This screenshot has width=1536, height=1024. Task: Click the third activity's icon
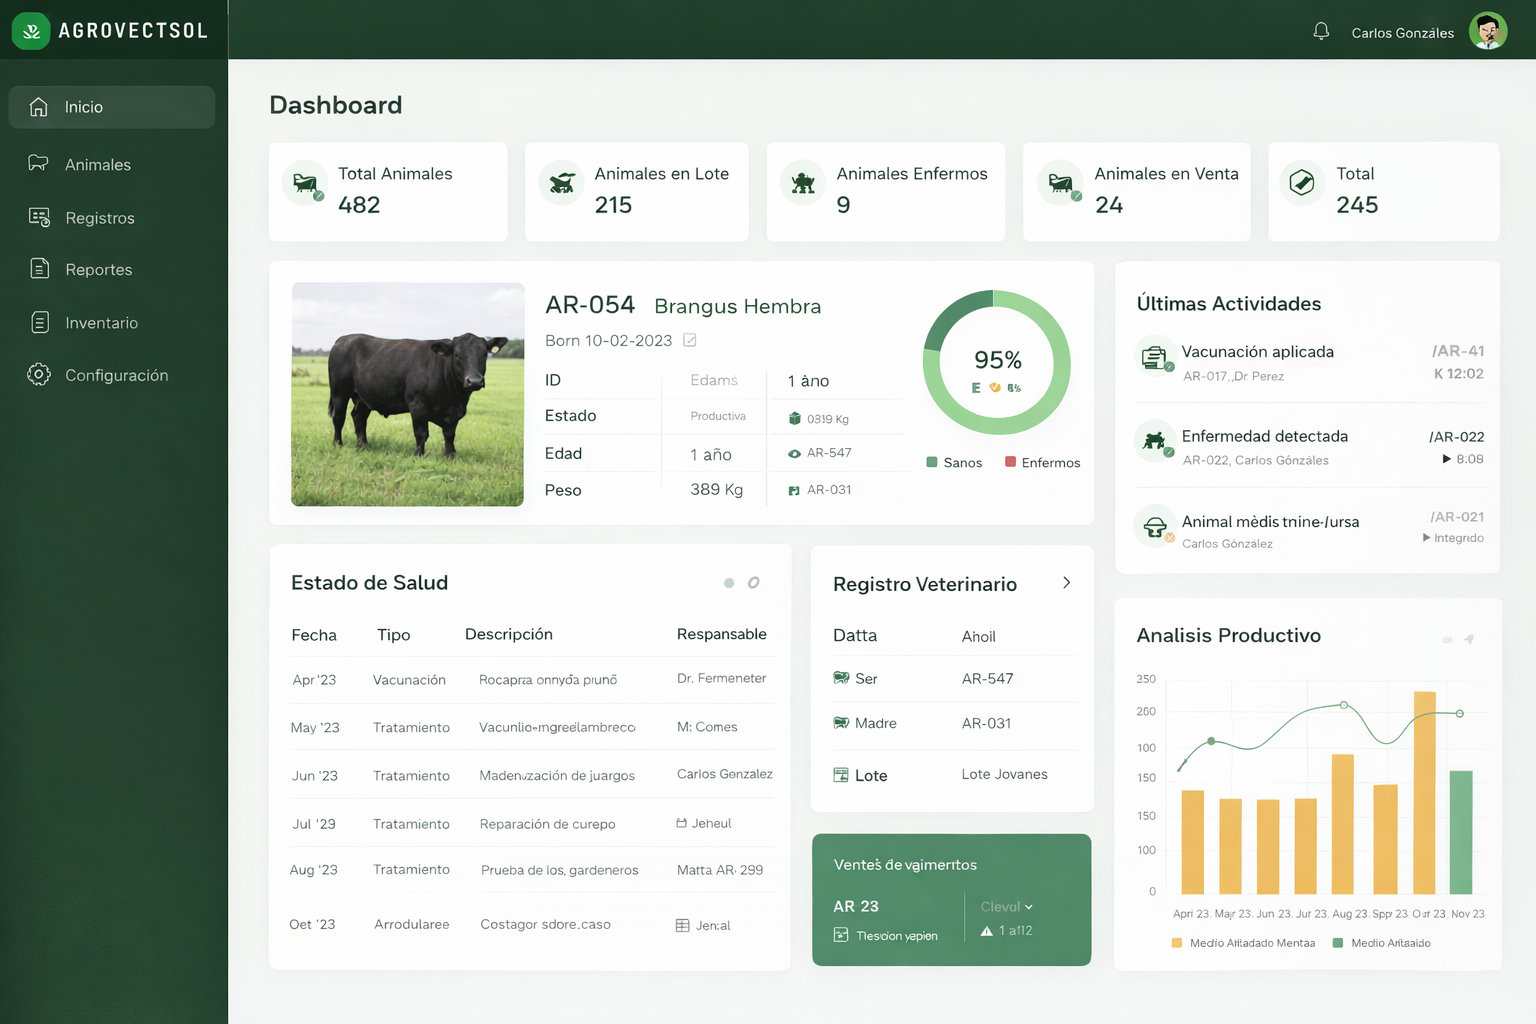pyautogui.click(x=1155, y=526)
